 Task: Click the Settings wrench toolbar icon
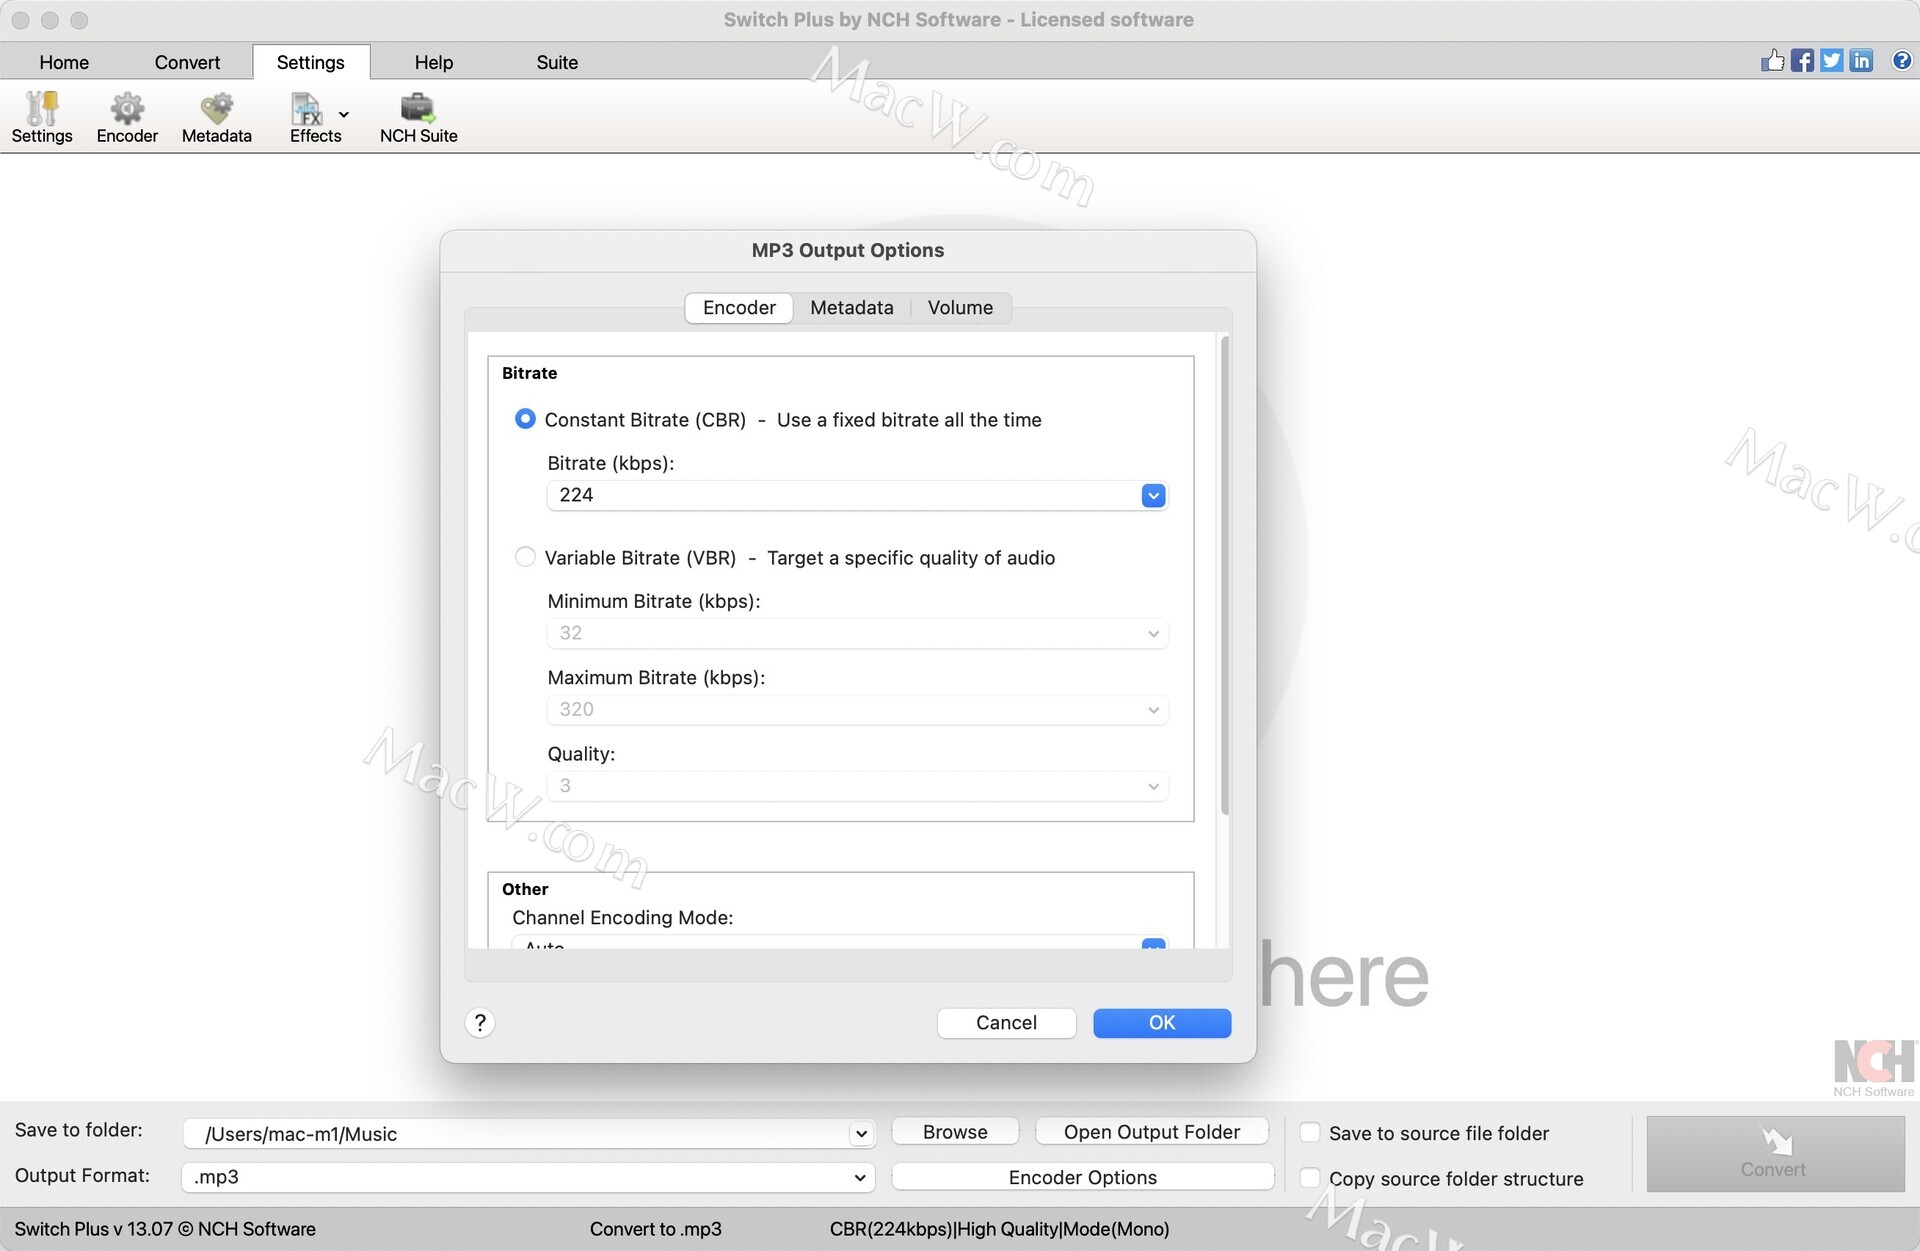click(41, 108)
